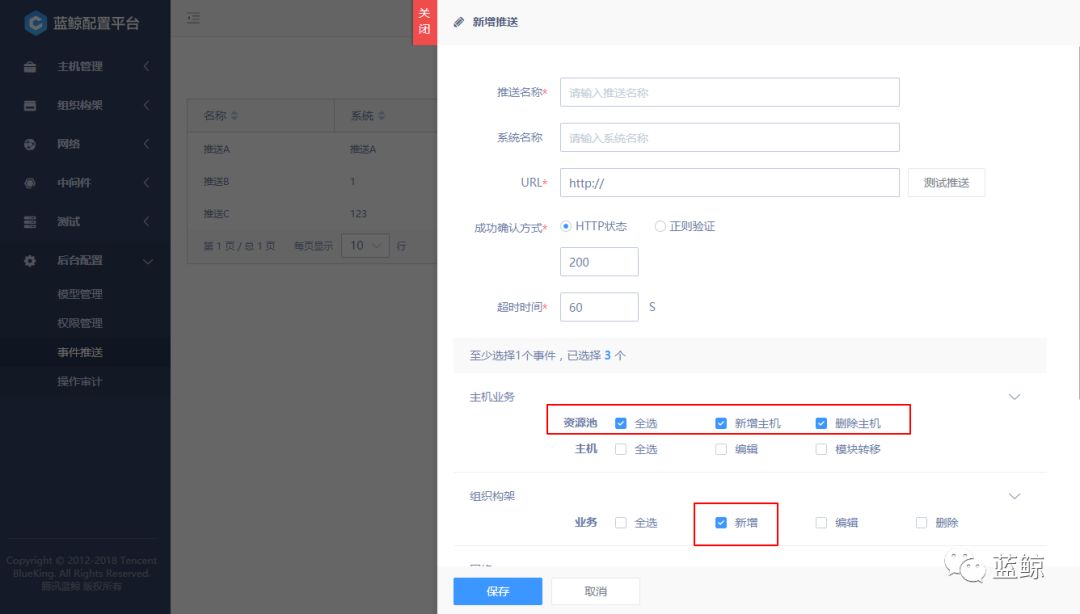Viewport: 1080px width, 614px height.
Task: Open the 网络 network globe icon
Action: (x=28, y=144)
